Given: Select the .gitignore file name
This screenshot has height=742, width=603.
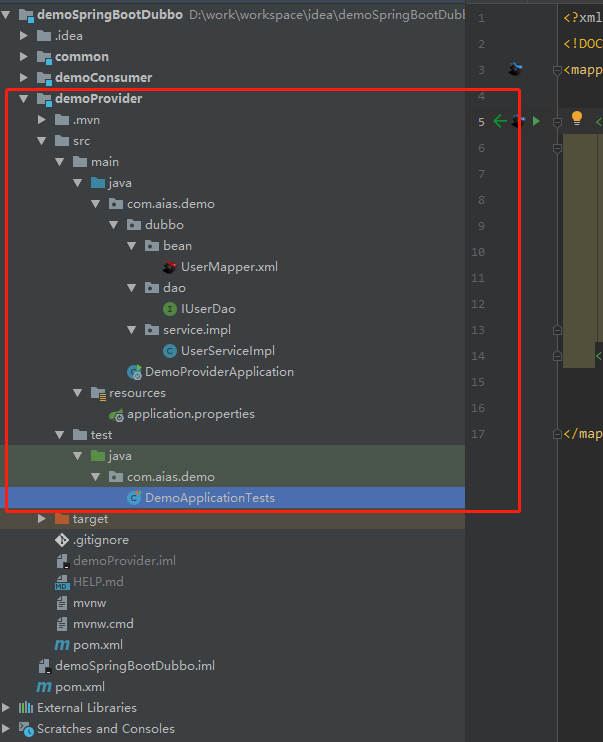Looking at the screenshot, I should click(101, 540).
